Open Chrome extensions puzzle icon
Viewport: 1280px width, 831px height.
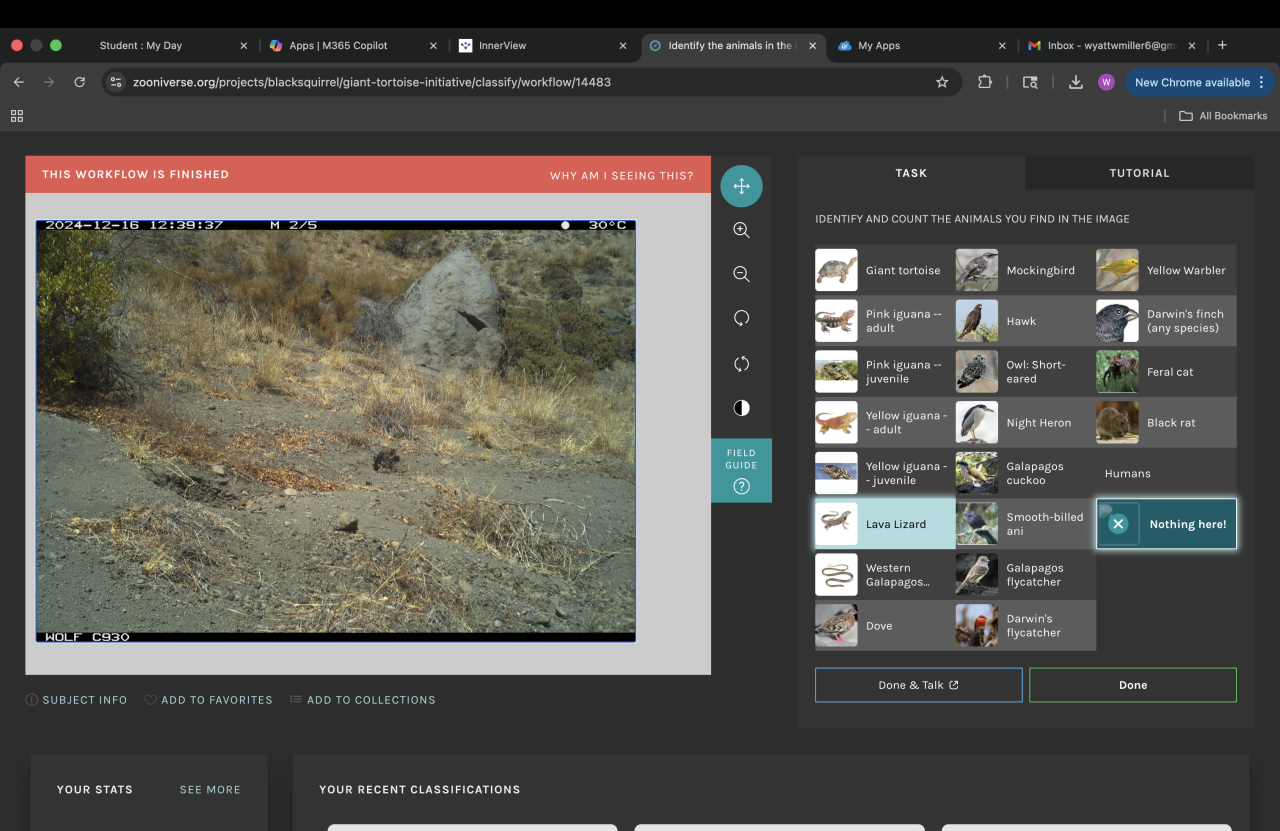pyautogui.click(x=985, y=82)
